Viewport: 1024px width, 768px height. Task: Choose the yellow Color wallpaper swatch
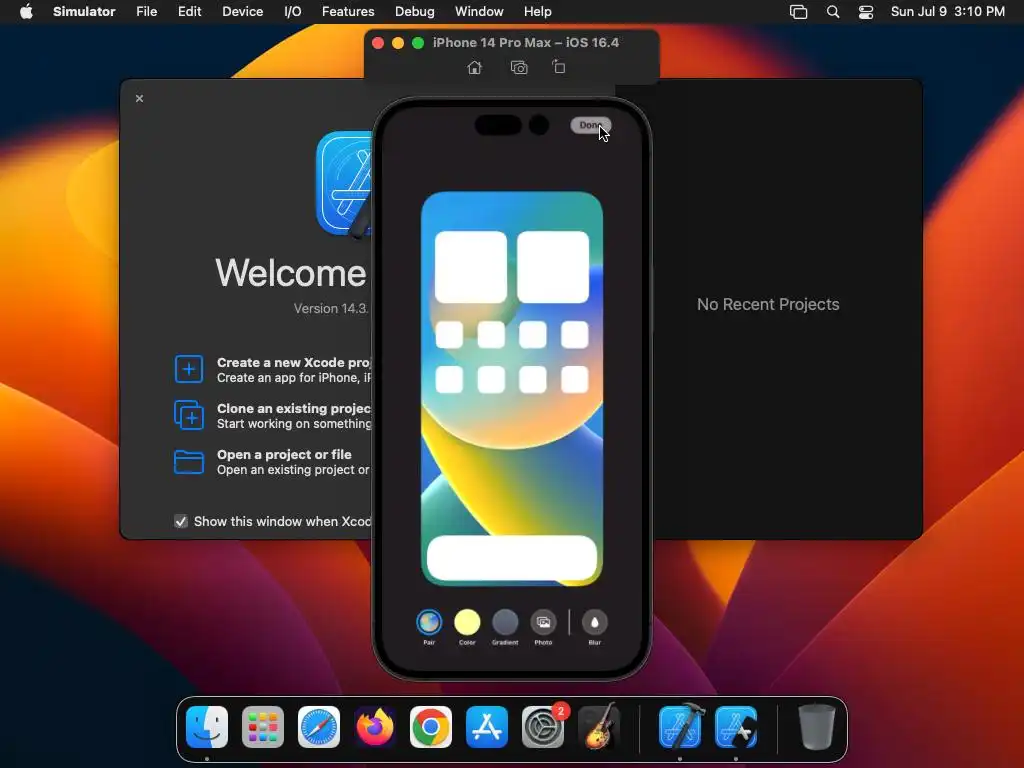467,622
